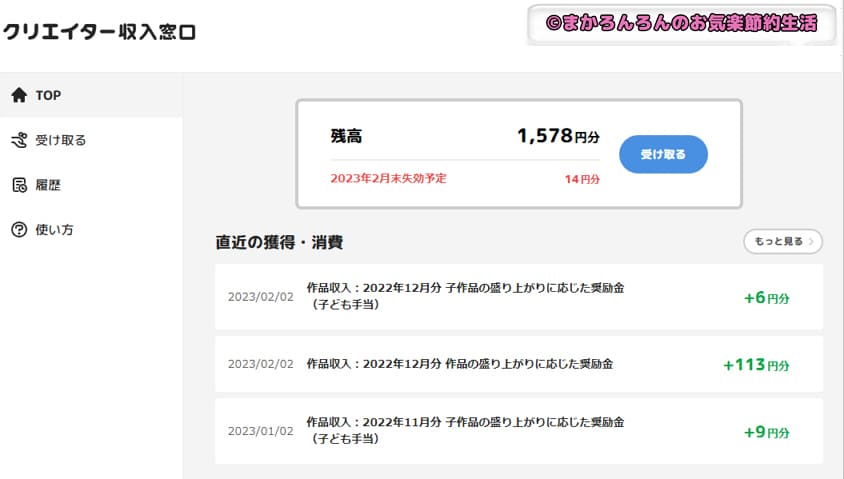The height and width of the screenshot is (479, 844).
Task: Open the 履歴 sidebar menu item
Action: tap(91, 185)
